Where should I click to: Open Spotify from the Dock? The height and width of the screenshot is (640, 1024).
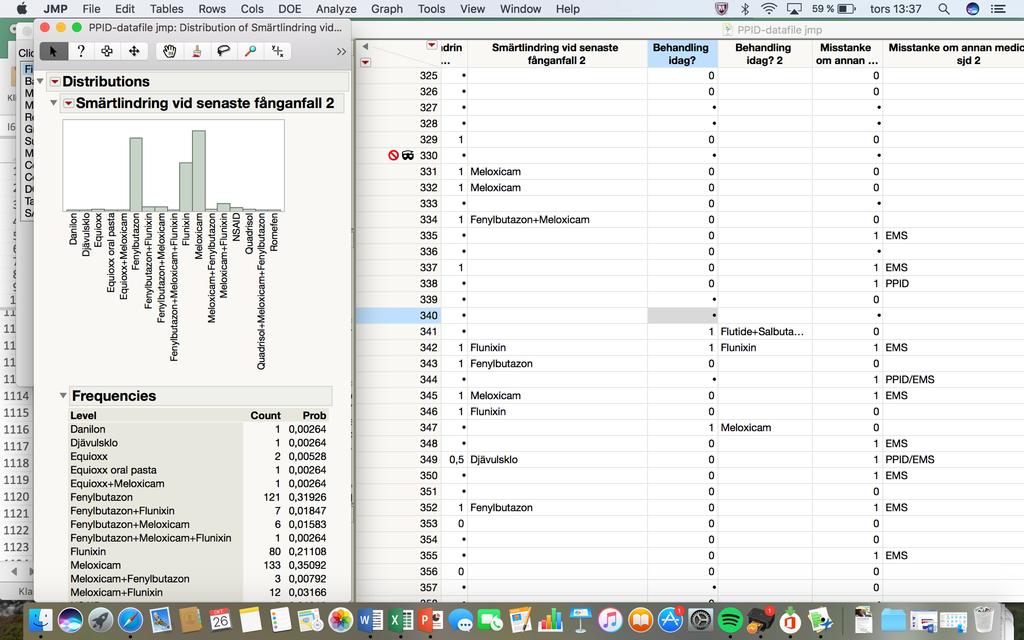coord(730,620)
